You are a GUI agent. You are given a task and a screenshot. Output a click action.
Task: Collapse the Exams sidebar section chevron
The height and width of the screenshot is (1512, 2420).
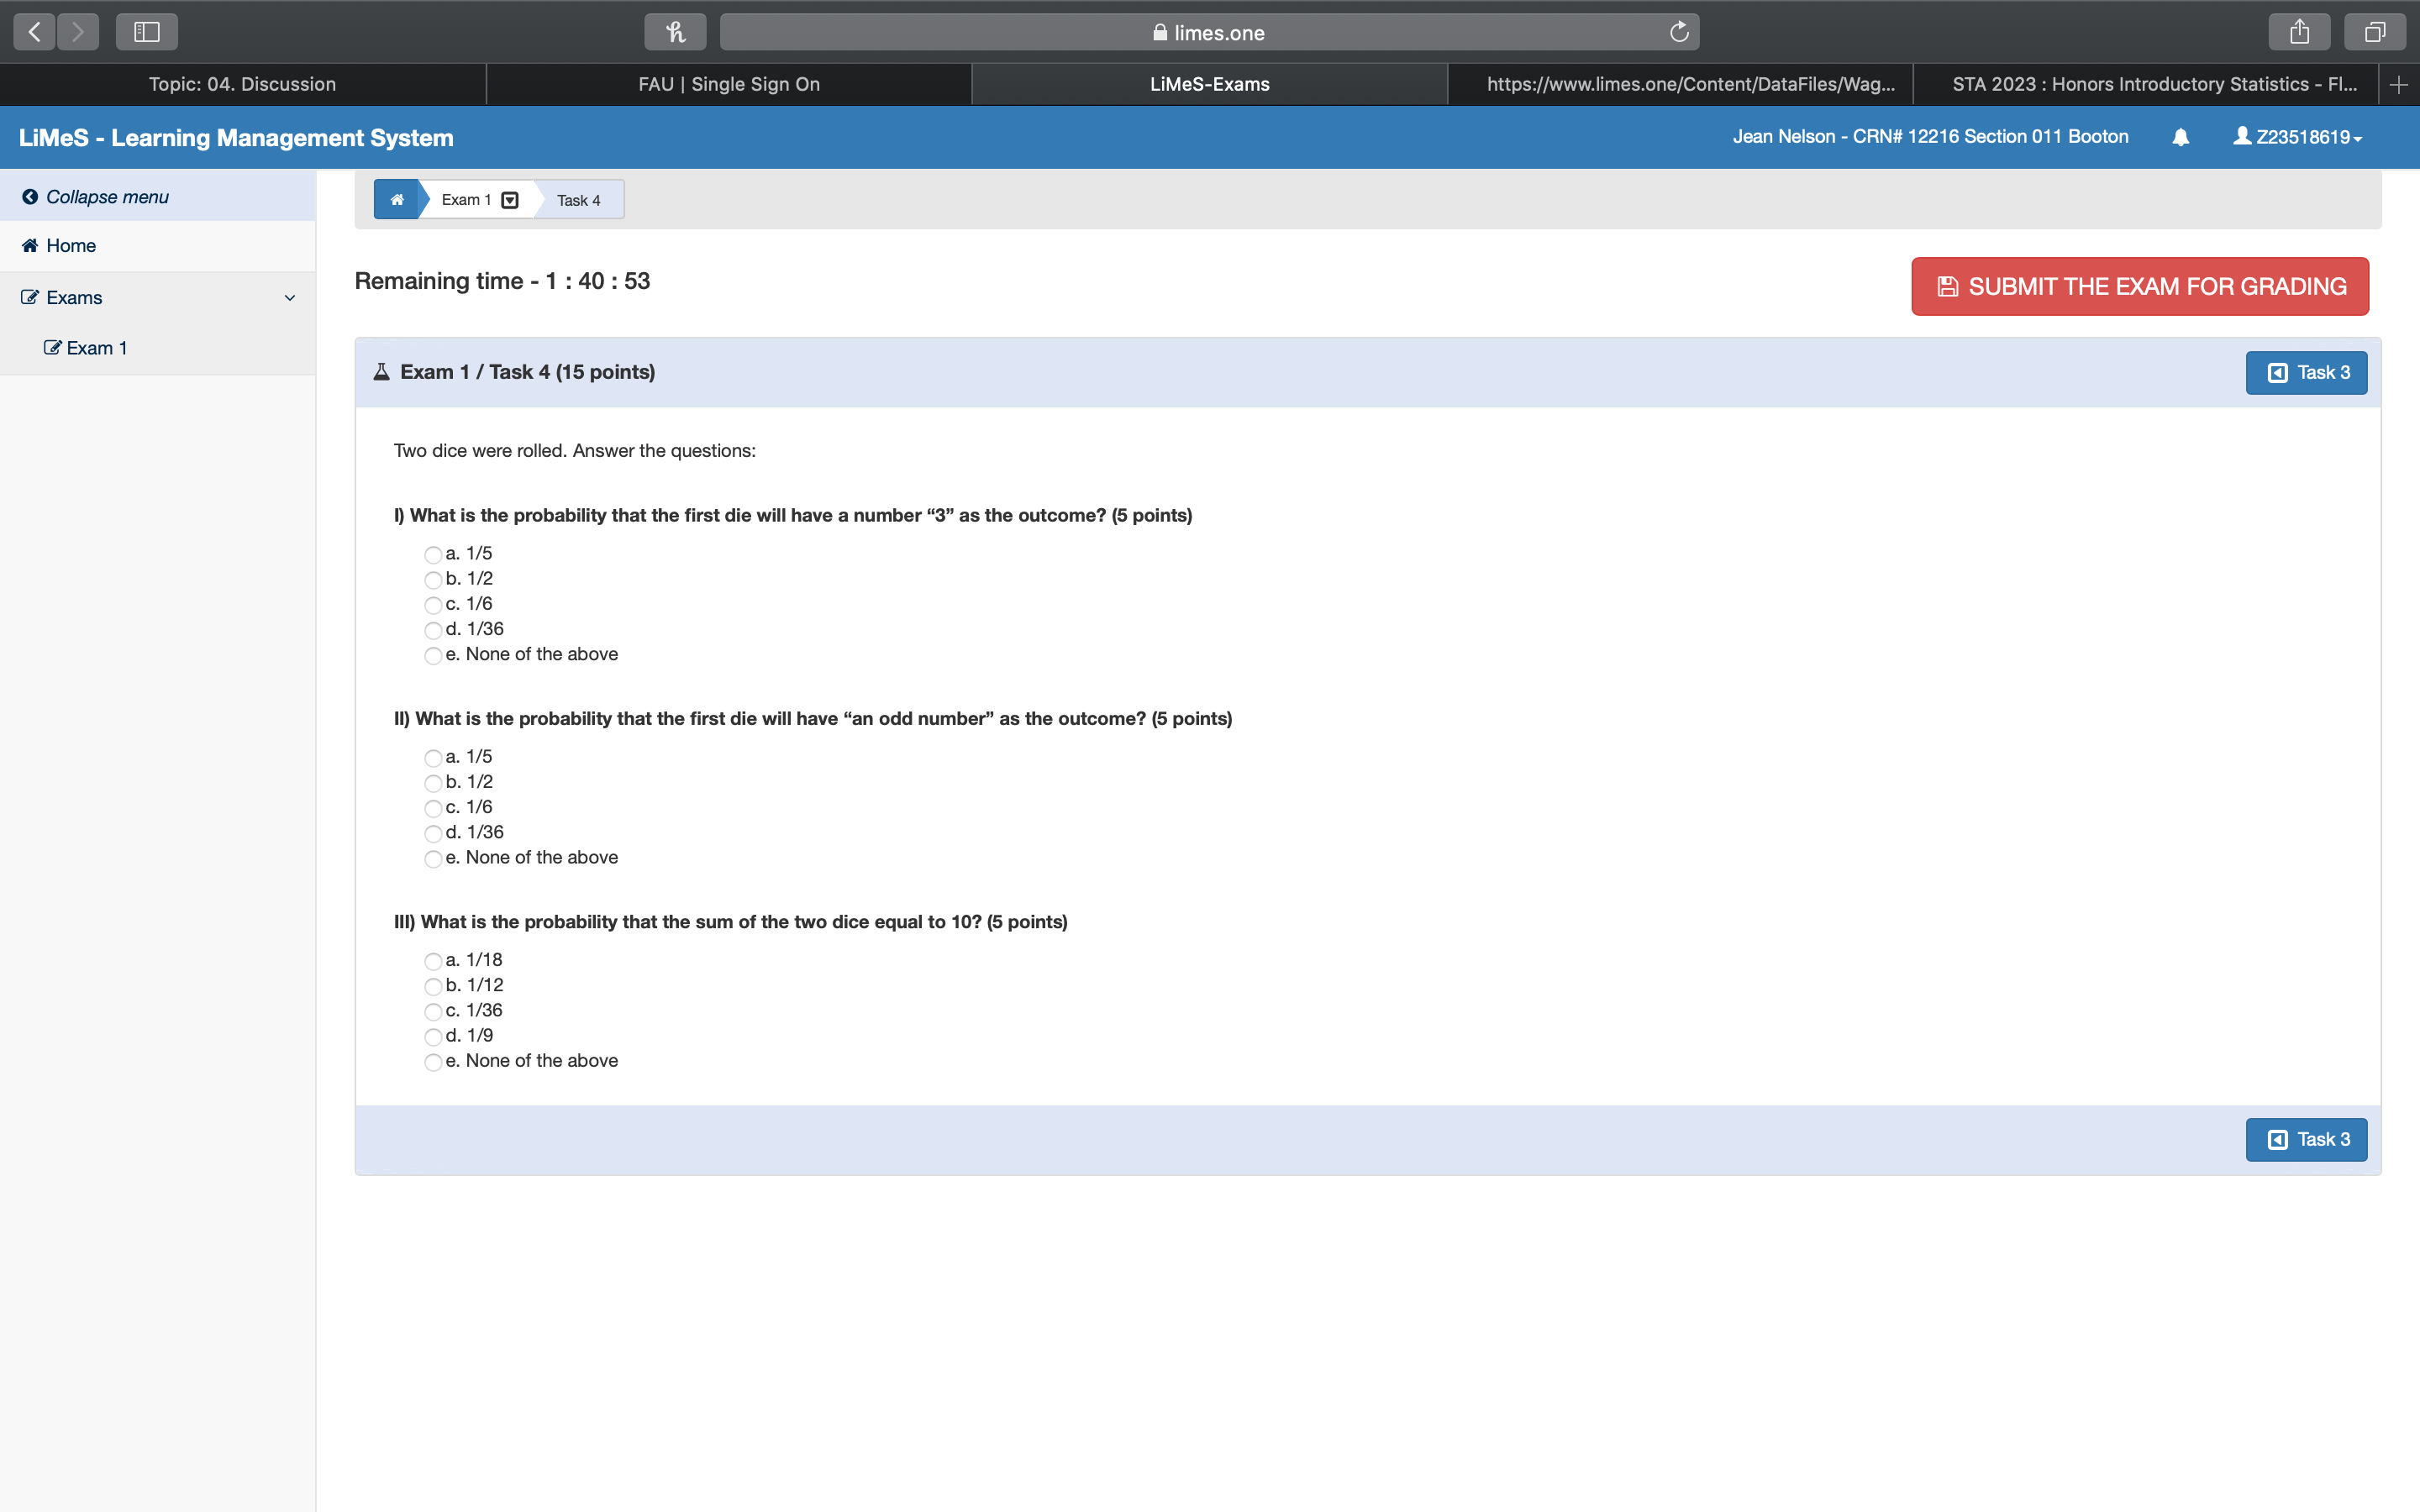tap(290, 298)
